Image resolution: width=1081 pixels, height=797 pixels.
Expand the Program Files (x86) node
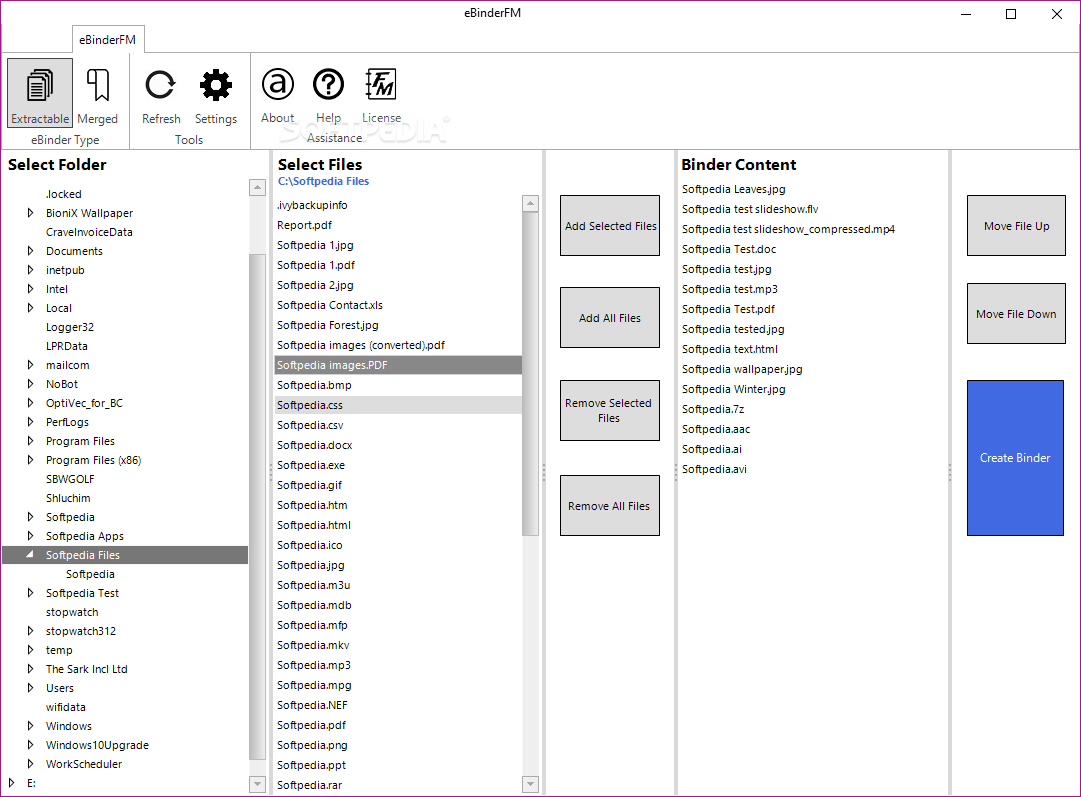[x=30, y=460]
